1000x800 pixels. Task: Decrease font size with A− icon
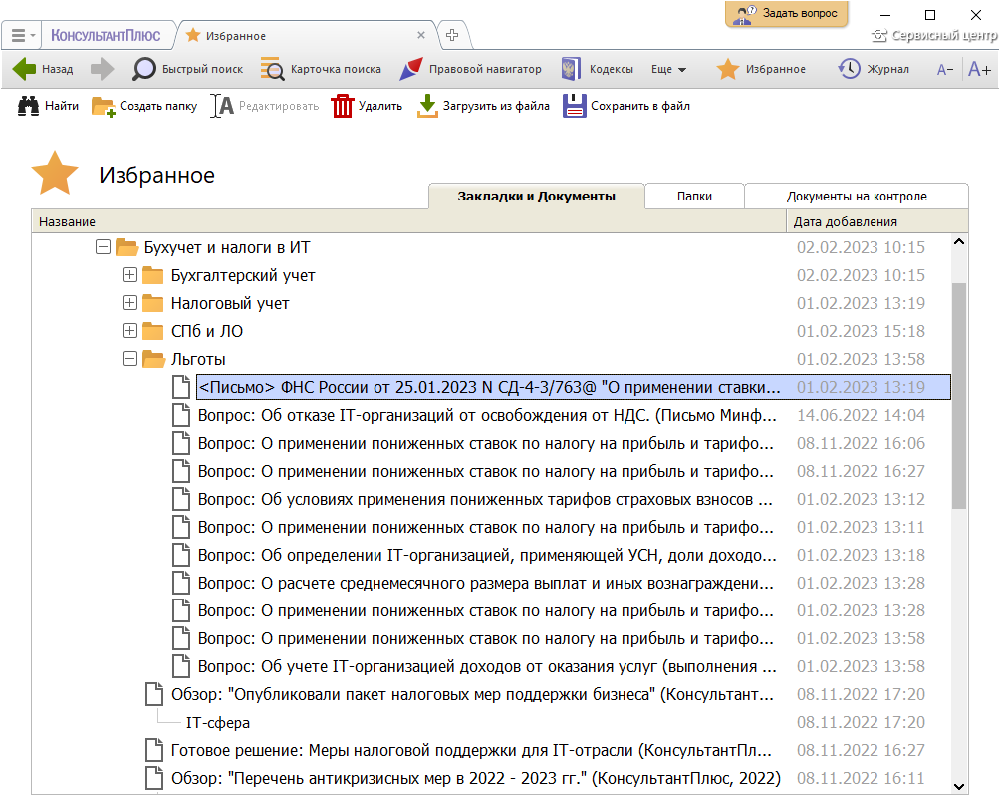[x=945, y=70]
